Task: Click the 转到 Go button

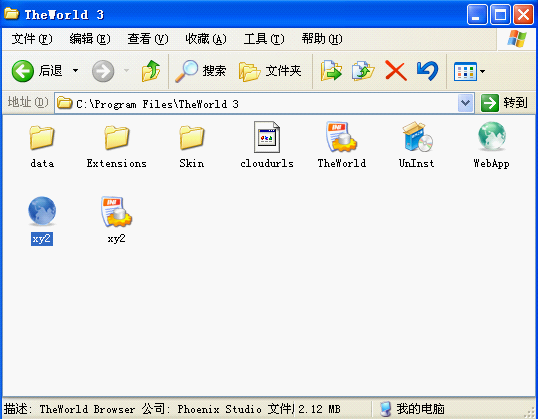Action: (x=504, y=103)
